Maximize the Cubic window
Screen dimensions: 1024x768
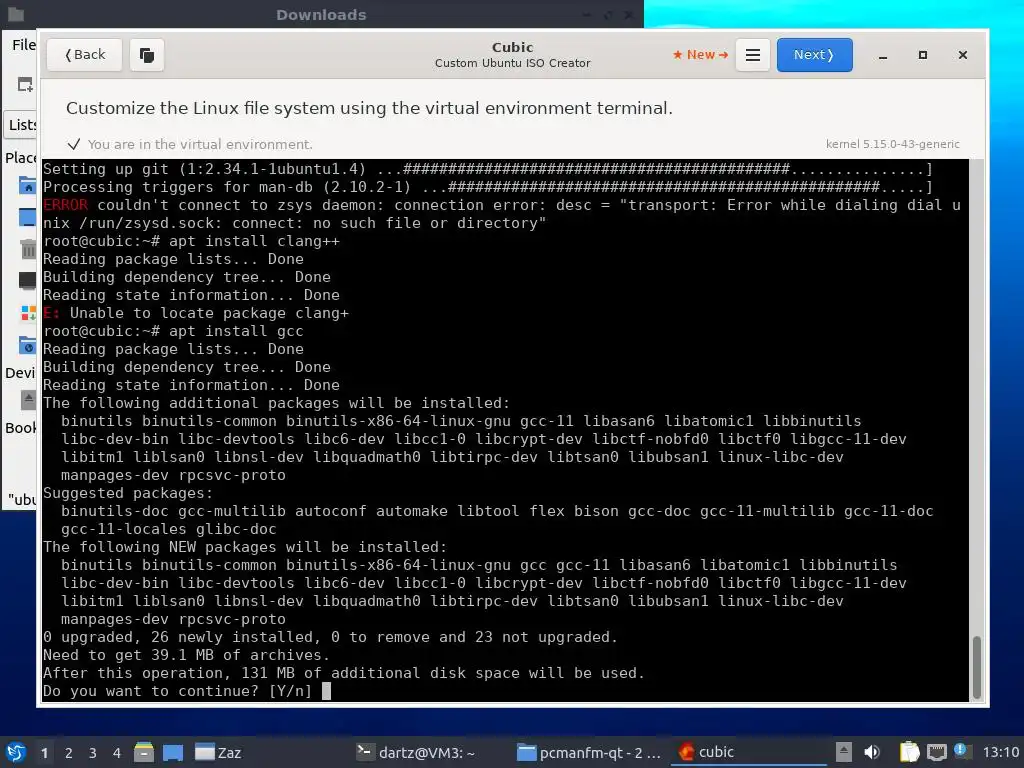(x=923, y=56)
